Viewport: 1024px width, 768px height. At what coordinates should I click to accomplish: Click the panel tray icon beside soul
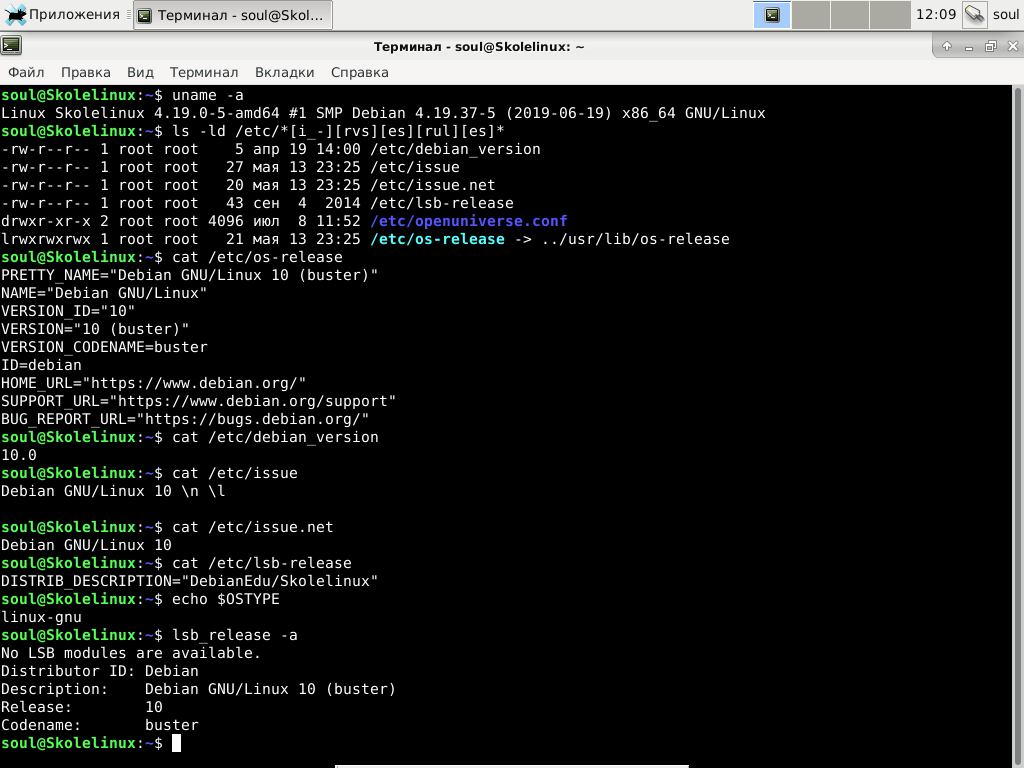pyautogui.click(x=974, y=15)
